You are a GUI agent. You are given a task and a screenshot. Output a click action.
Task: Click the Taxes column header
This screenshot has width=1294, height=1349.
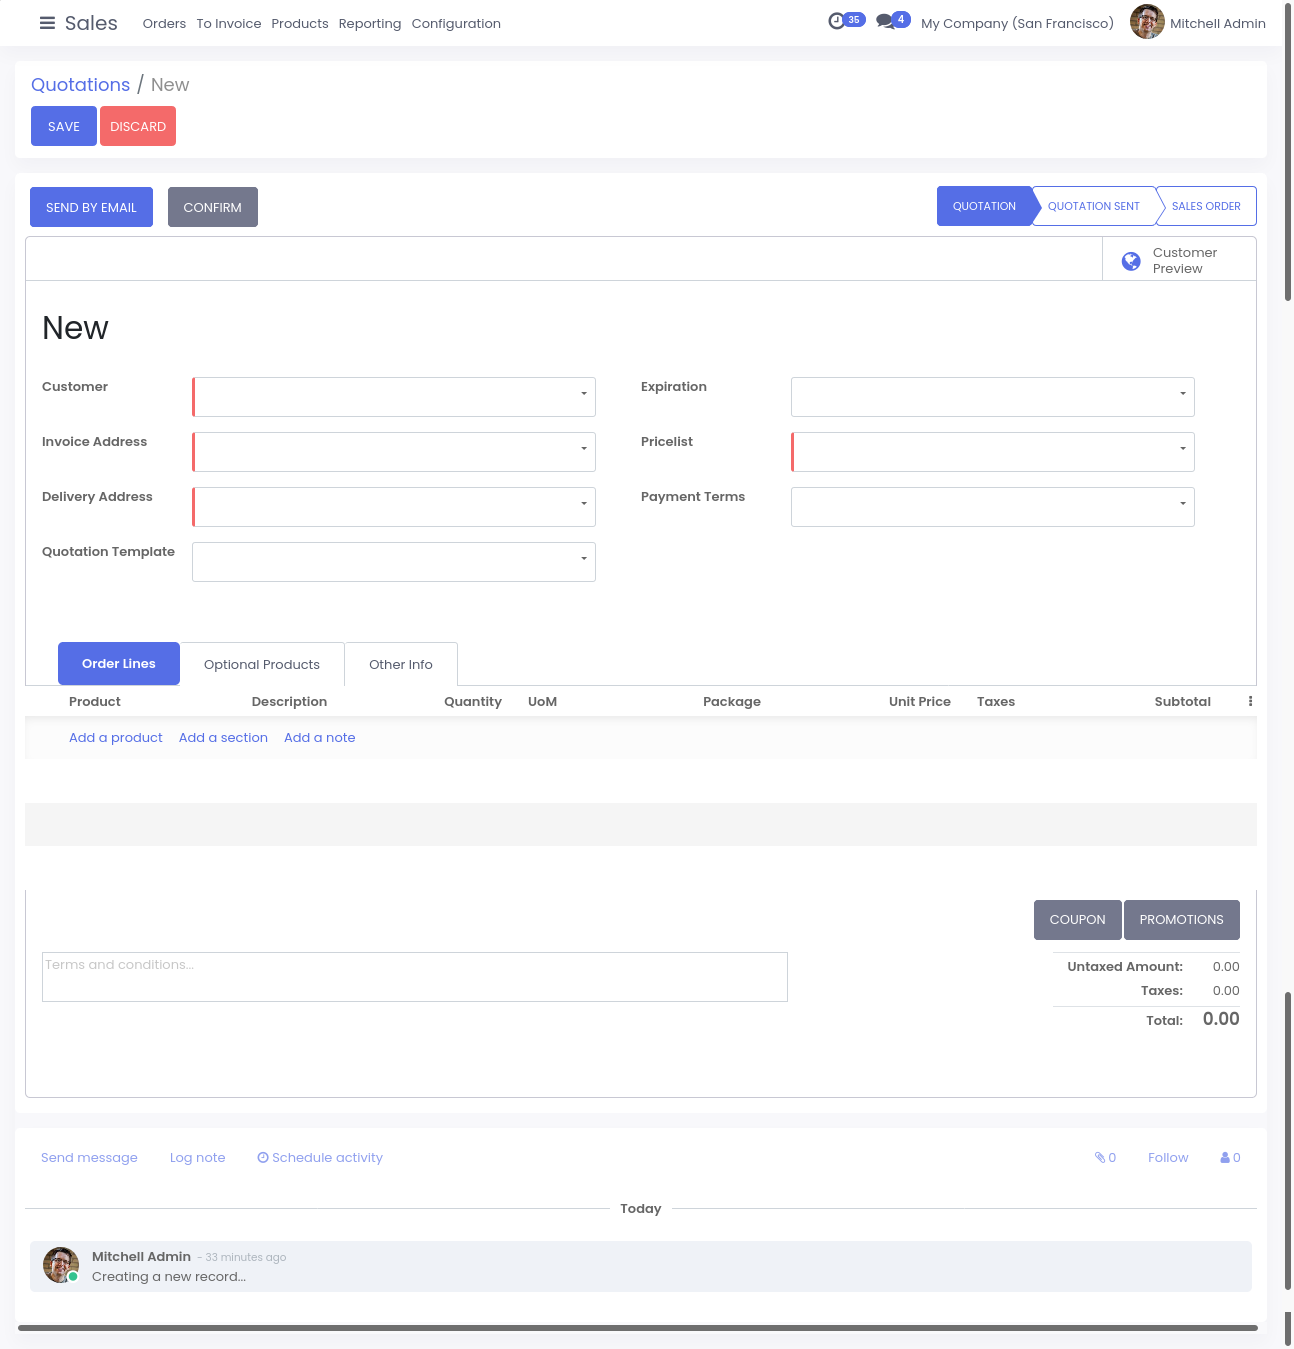[996, 701]
